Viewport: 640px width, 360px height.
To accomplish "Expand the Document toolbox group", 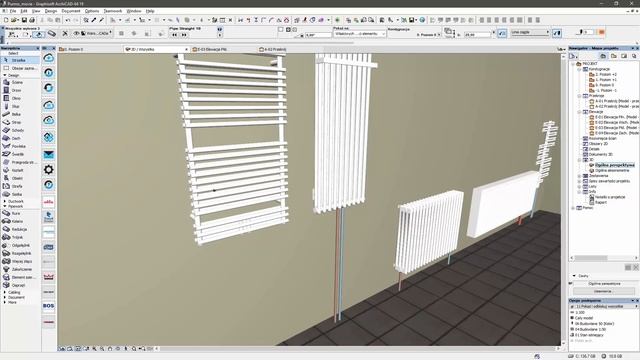I will click(x=5, y=297).
